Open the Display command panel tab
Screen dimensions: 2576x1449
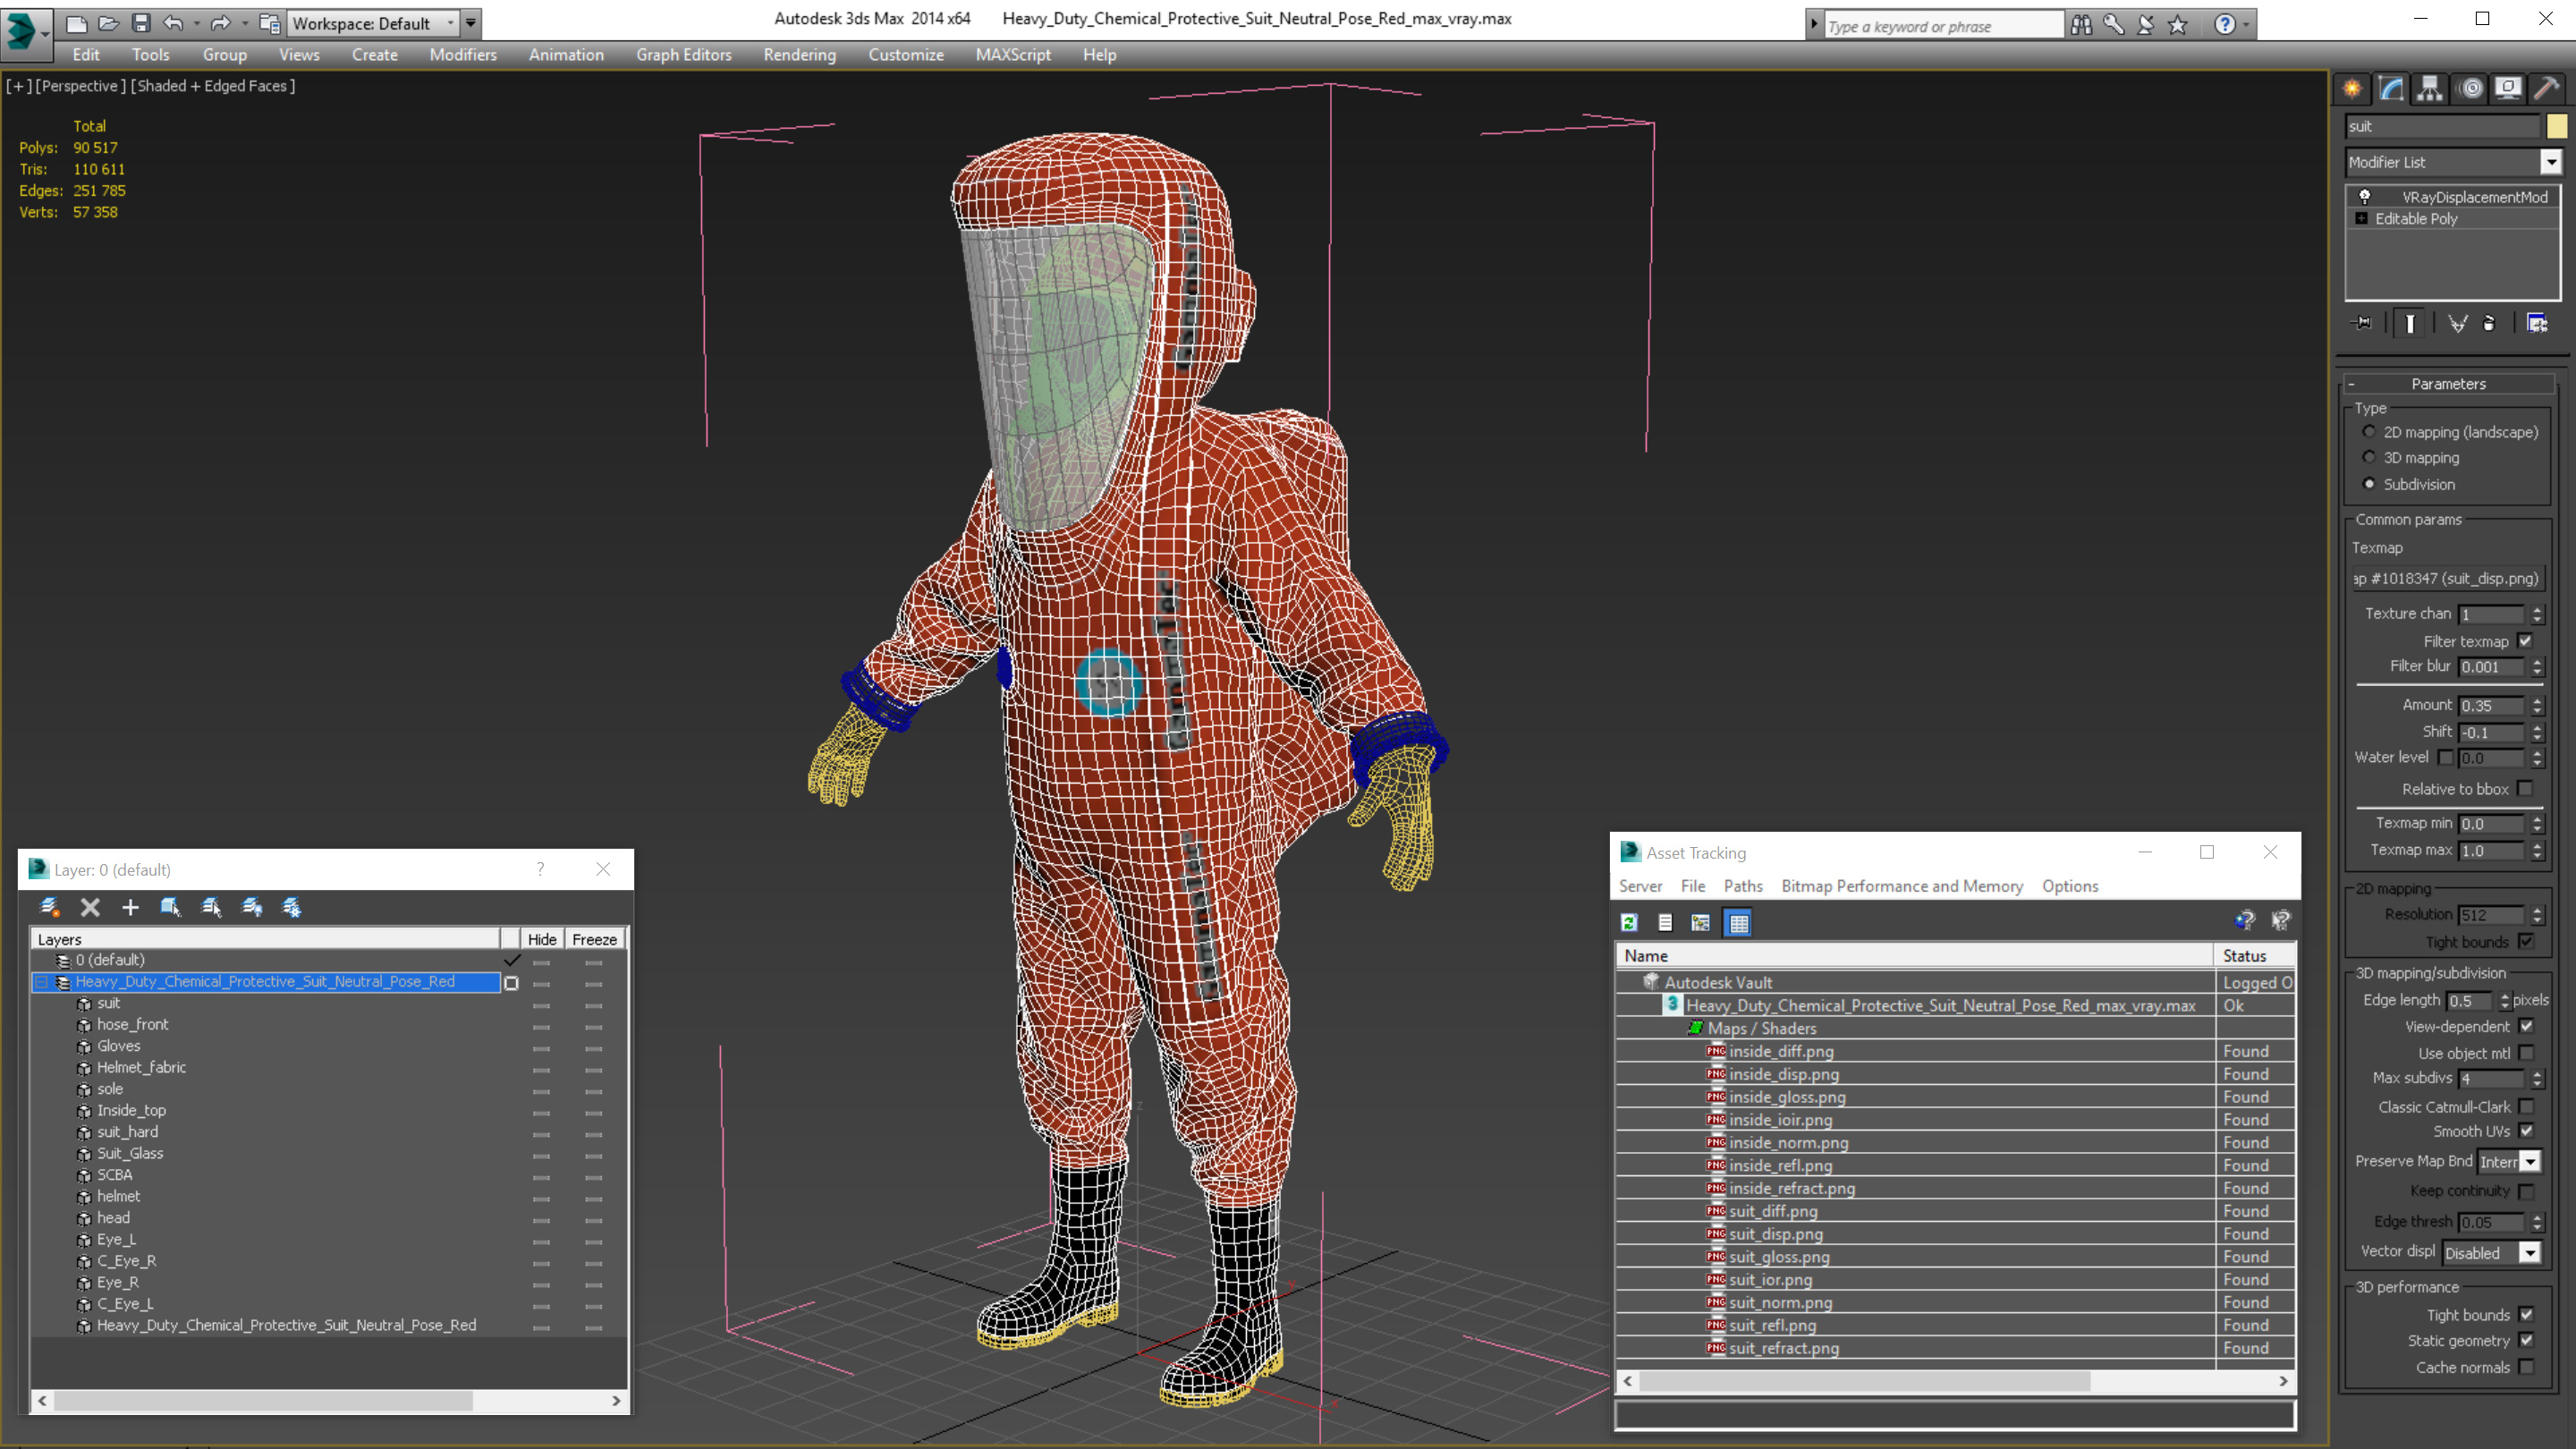[2508, 89]
